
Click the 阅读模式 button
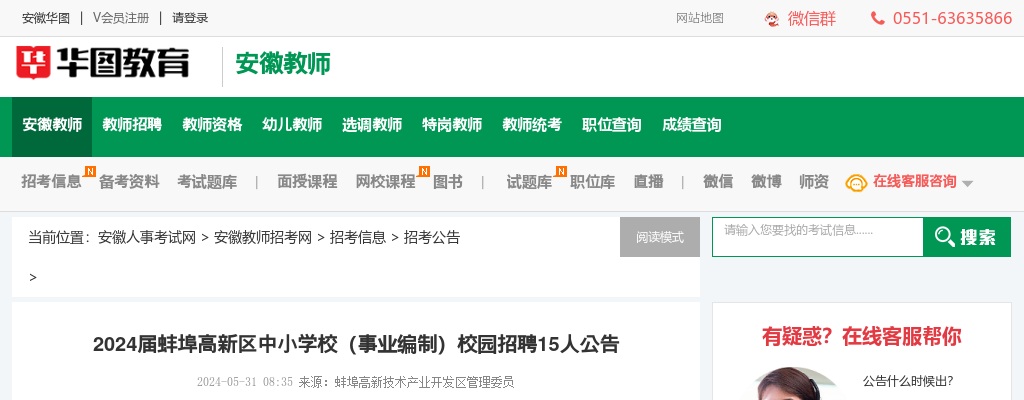pyautogui.click(x=660, y=237)
